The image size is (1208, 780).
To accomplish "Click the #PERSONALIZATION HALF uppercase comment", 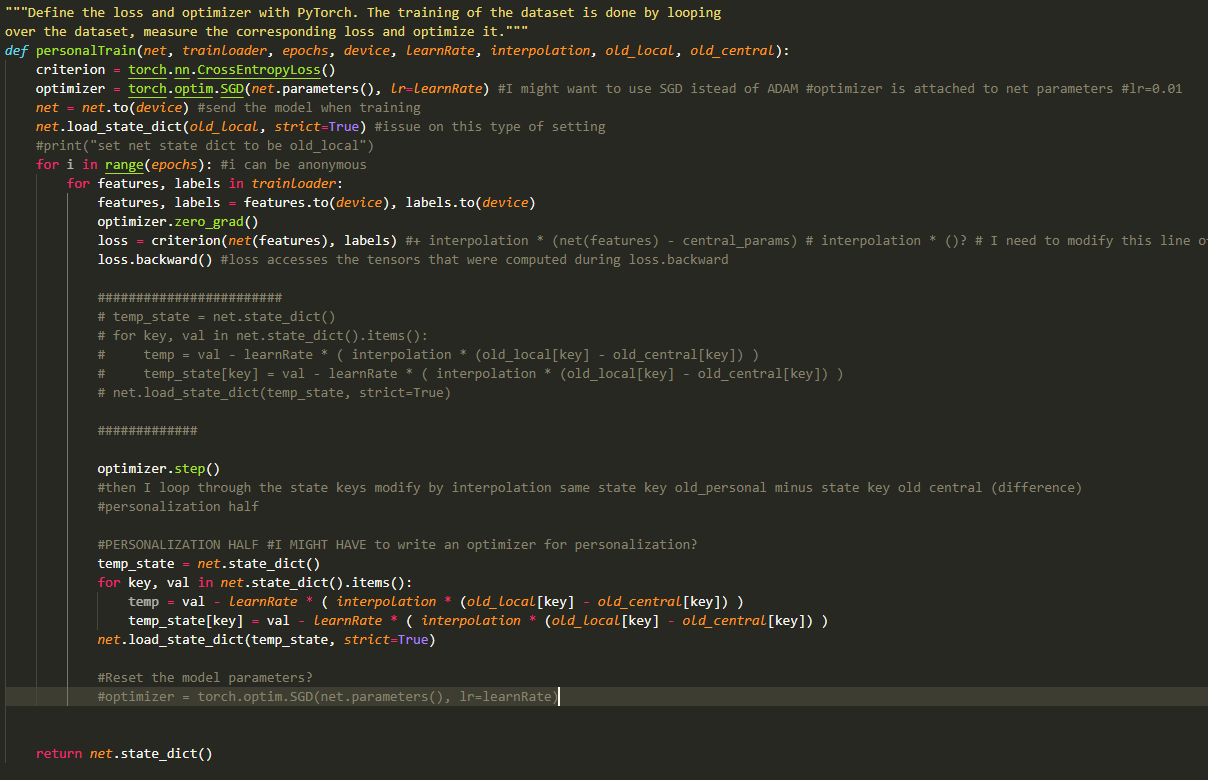I will [x=180, y=545].
